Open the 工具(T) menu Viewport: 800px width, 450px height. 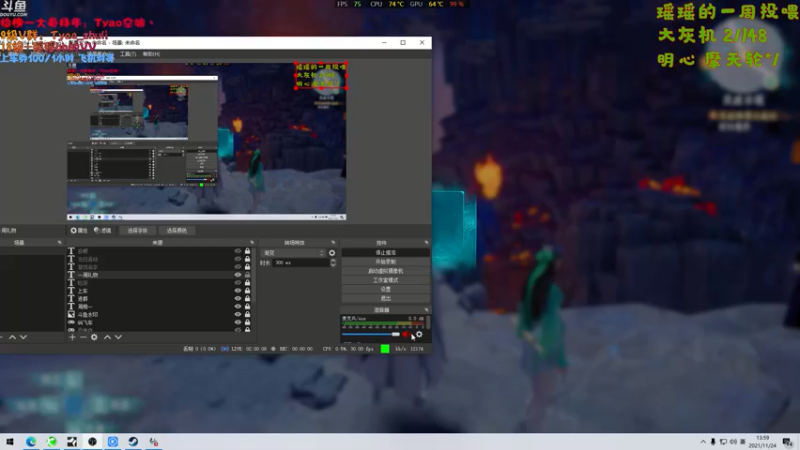pyautogui.click(x=128, y=54)
